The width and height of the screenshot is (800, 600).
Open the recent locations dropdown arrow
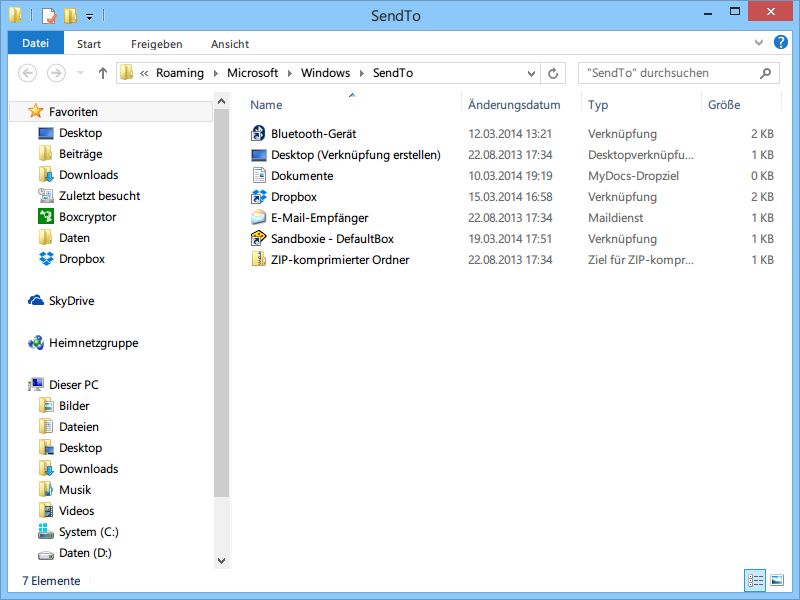coord(80,73)
